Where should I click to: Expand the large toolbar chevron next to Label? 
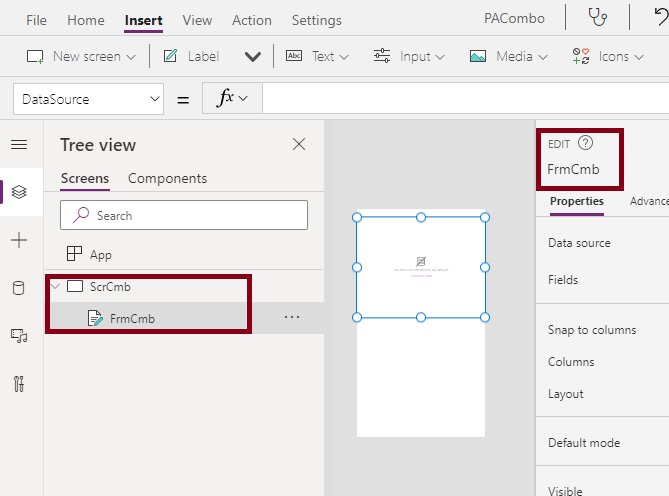coord(253,57)
